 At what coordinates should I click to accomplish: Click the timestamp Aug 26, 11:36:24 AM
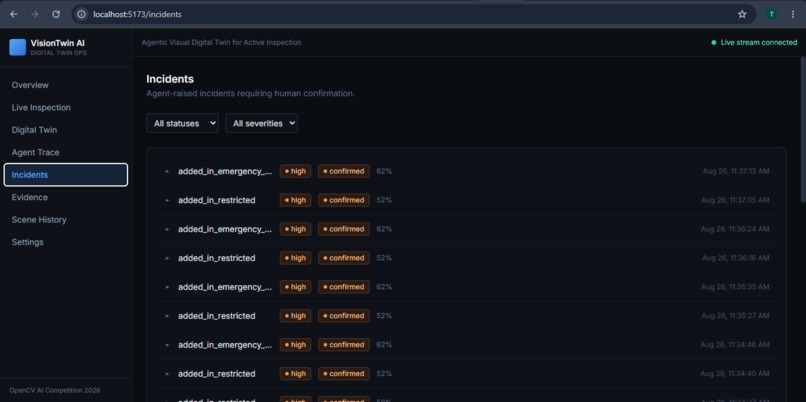735,229
